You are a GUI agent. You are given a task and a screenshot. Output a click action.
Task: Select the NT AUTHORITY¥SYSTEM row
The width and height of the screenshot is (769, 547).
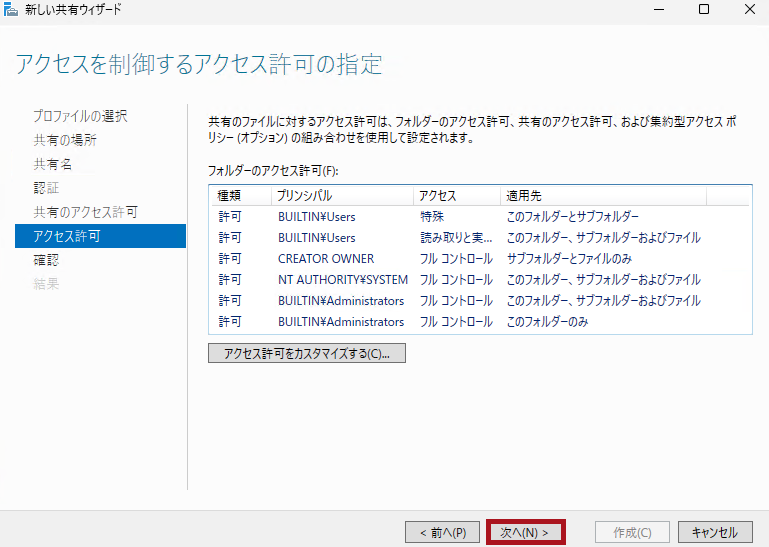[x=481, y=280]
